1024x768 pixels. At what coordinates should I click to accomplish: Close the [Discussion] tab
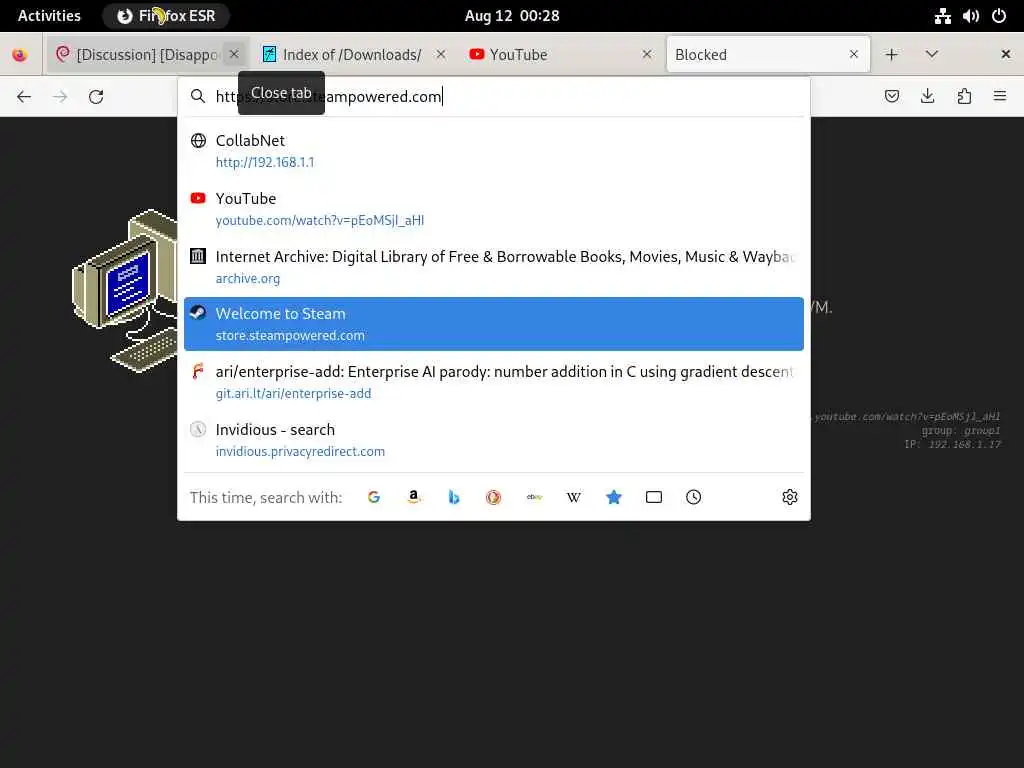[x=234, y=54]
